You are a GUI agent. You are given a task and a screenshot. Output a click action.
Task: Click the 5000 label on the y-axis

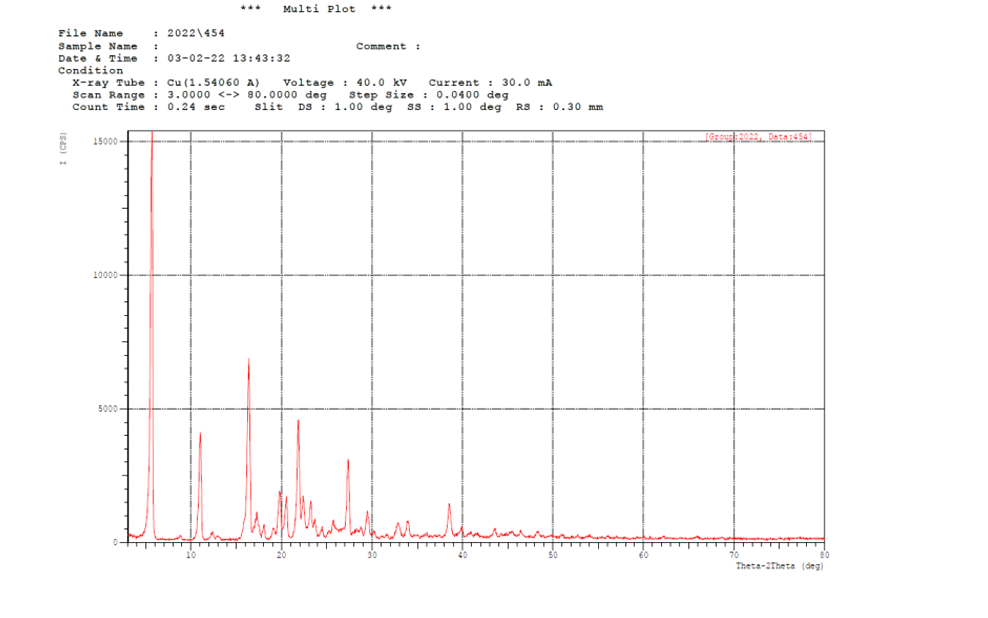(x=107, y=409)
